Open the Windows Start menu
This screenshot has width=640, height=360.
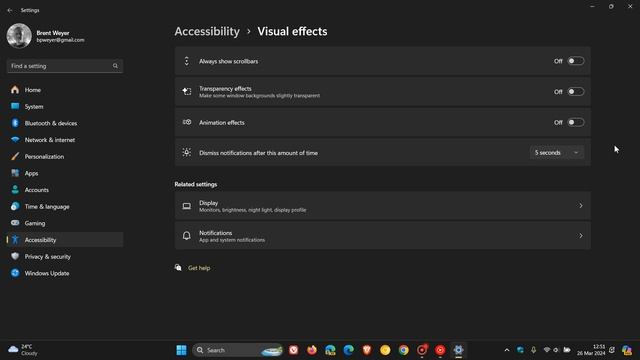[x=181, y=350]
